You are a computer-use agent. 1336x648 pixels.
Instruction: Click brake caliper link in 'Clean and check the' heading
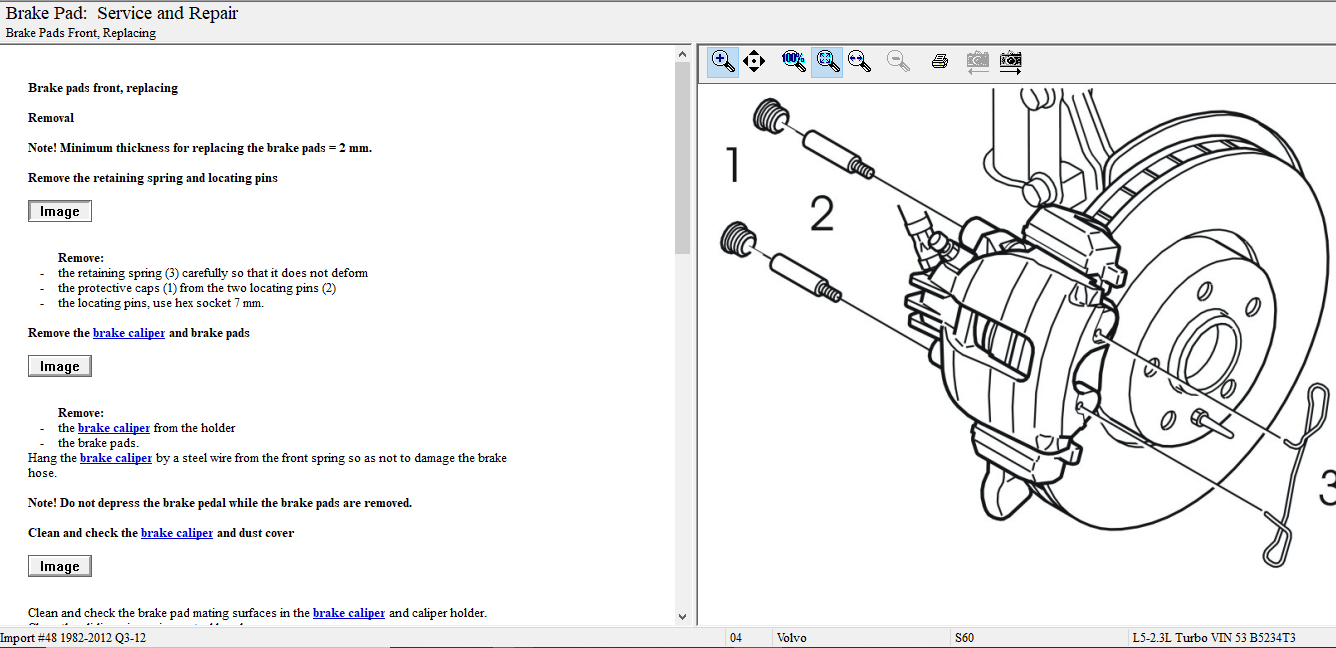point(177,533)
